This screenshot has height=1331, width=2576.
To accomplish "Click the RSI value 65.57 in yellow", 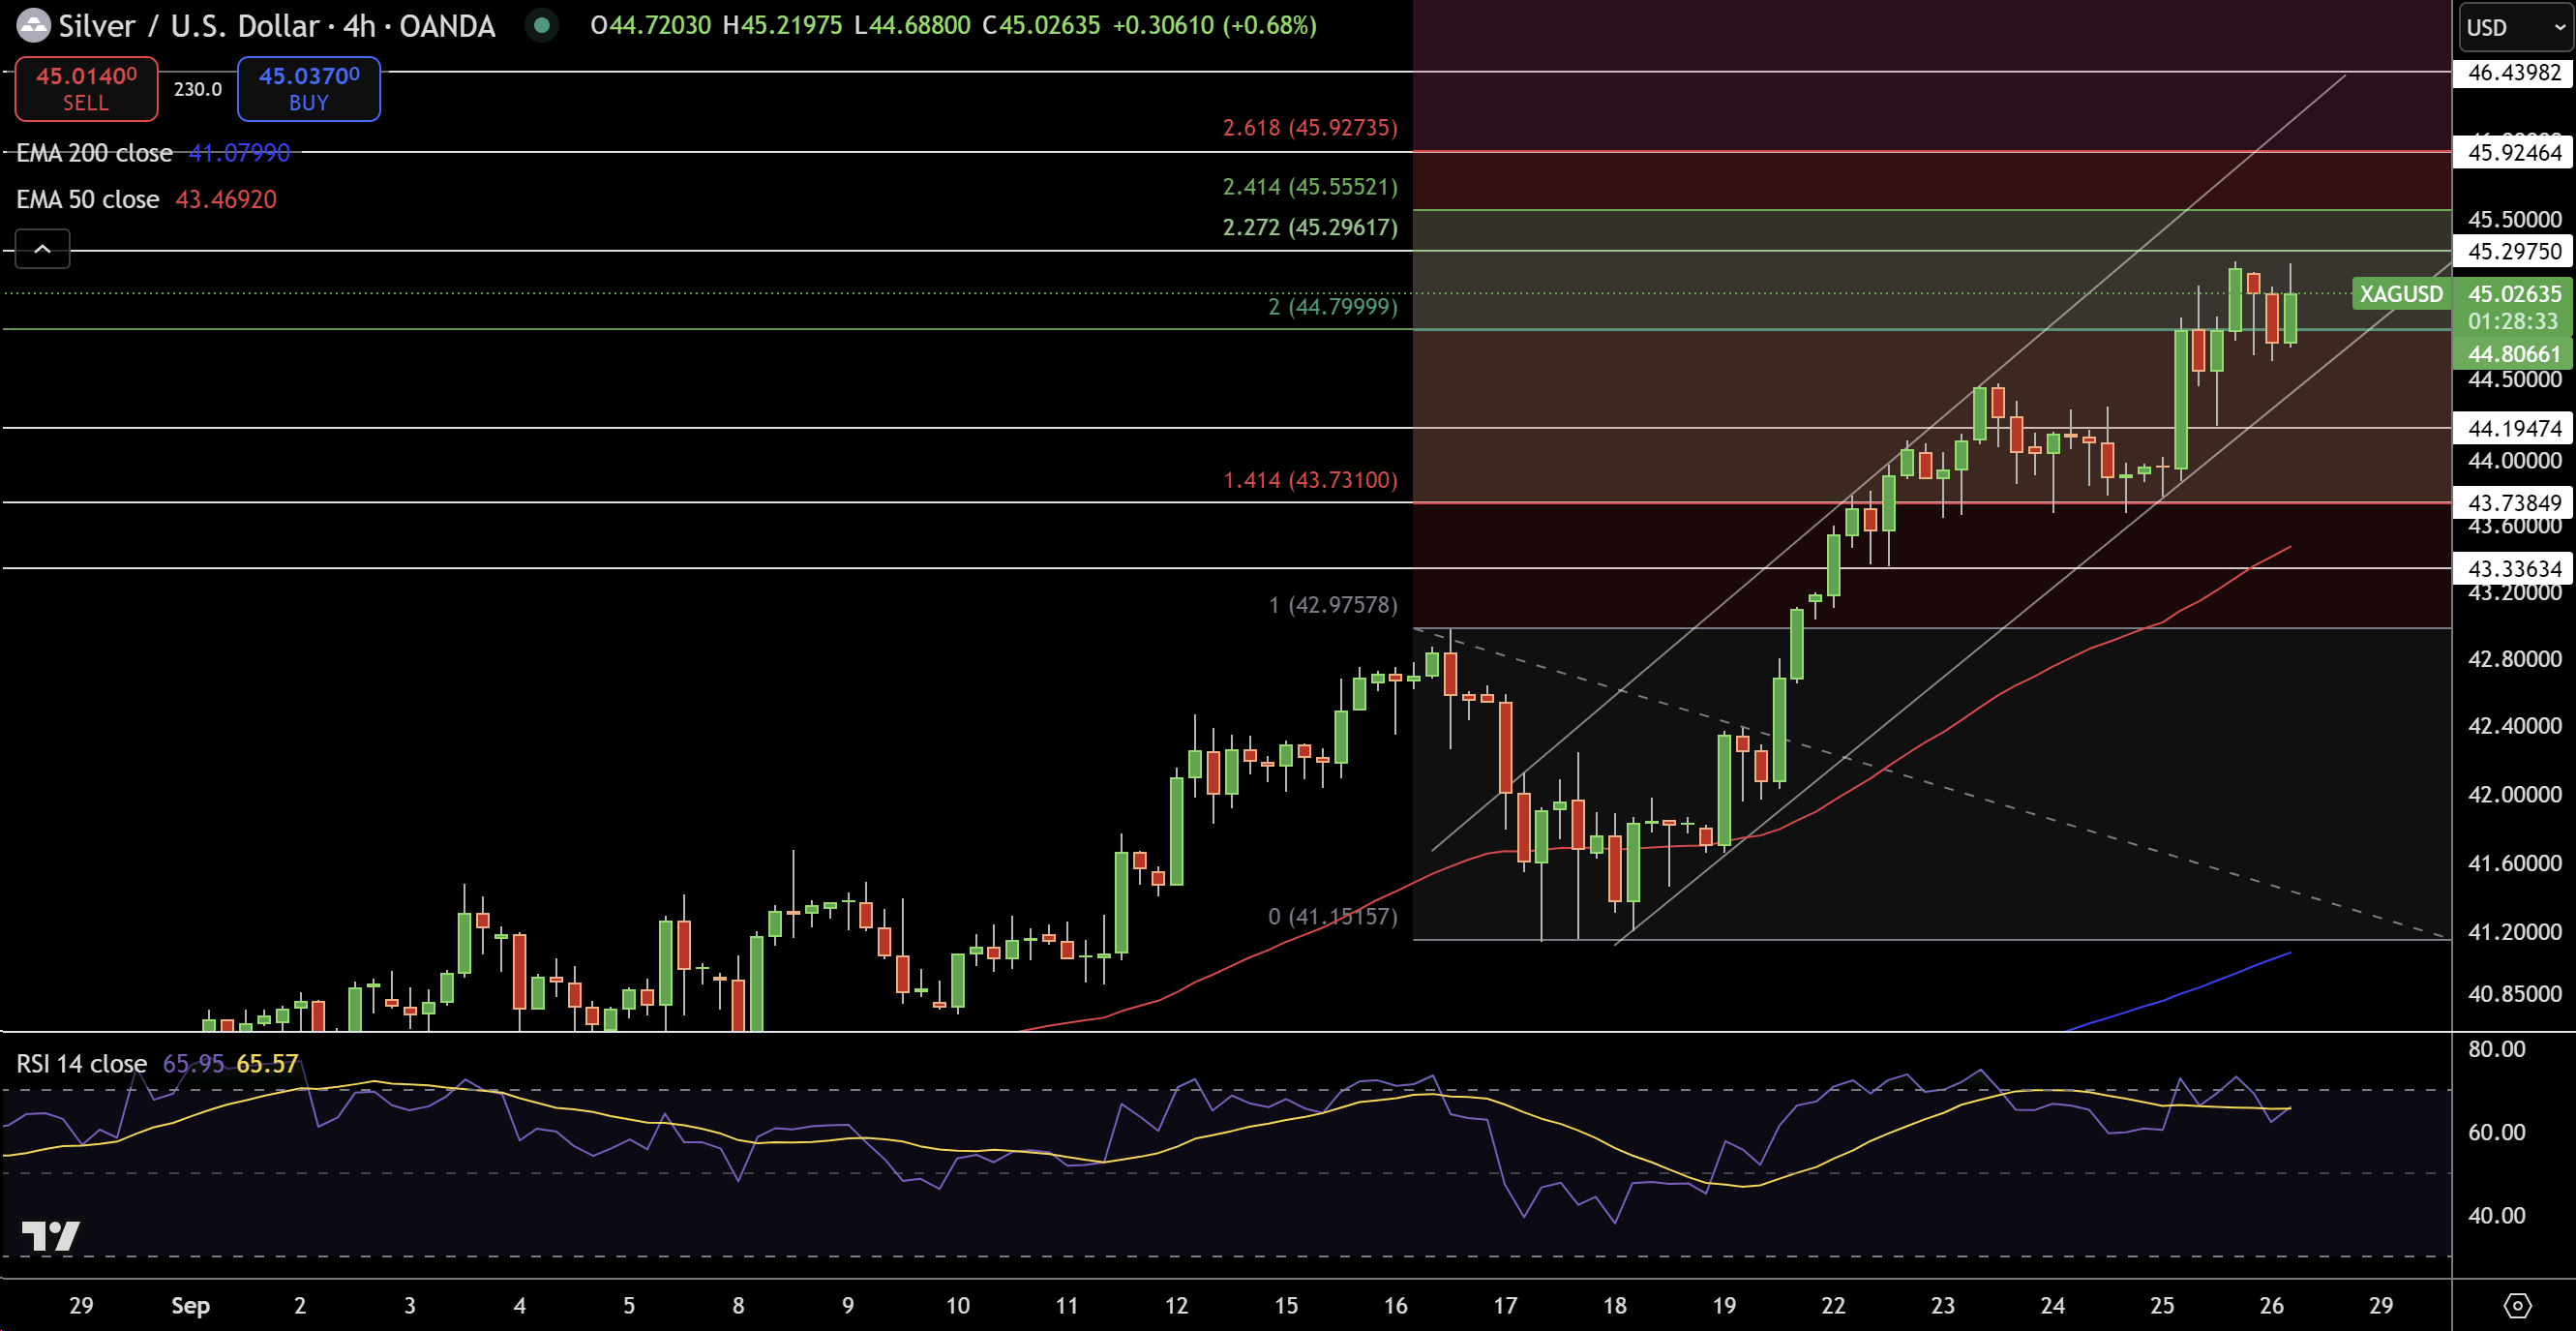I will 267,1064.
